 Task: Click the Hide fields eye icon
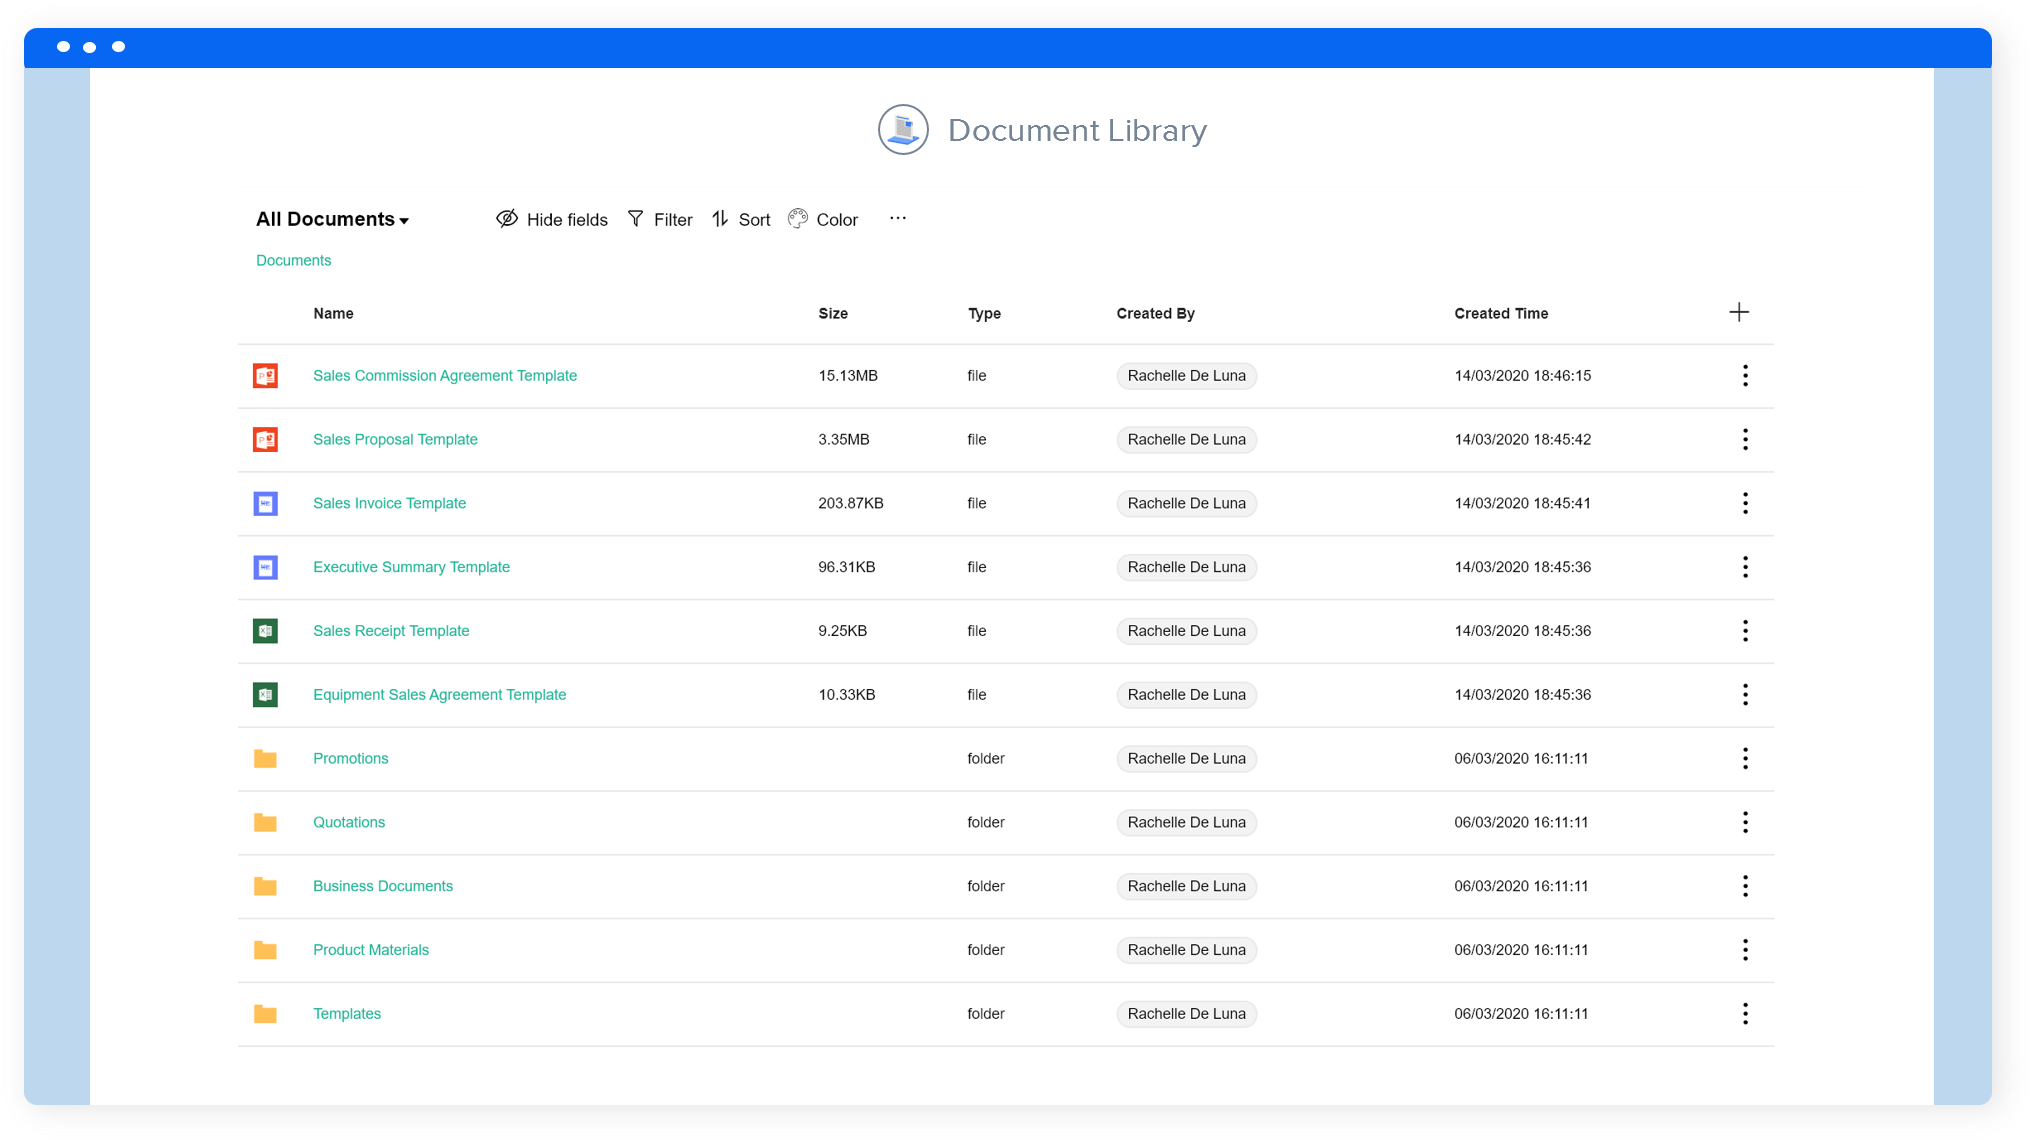pyautogui.click(x=507, y=219)
